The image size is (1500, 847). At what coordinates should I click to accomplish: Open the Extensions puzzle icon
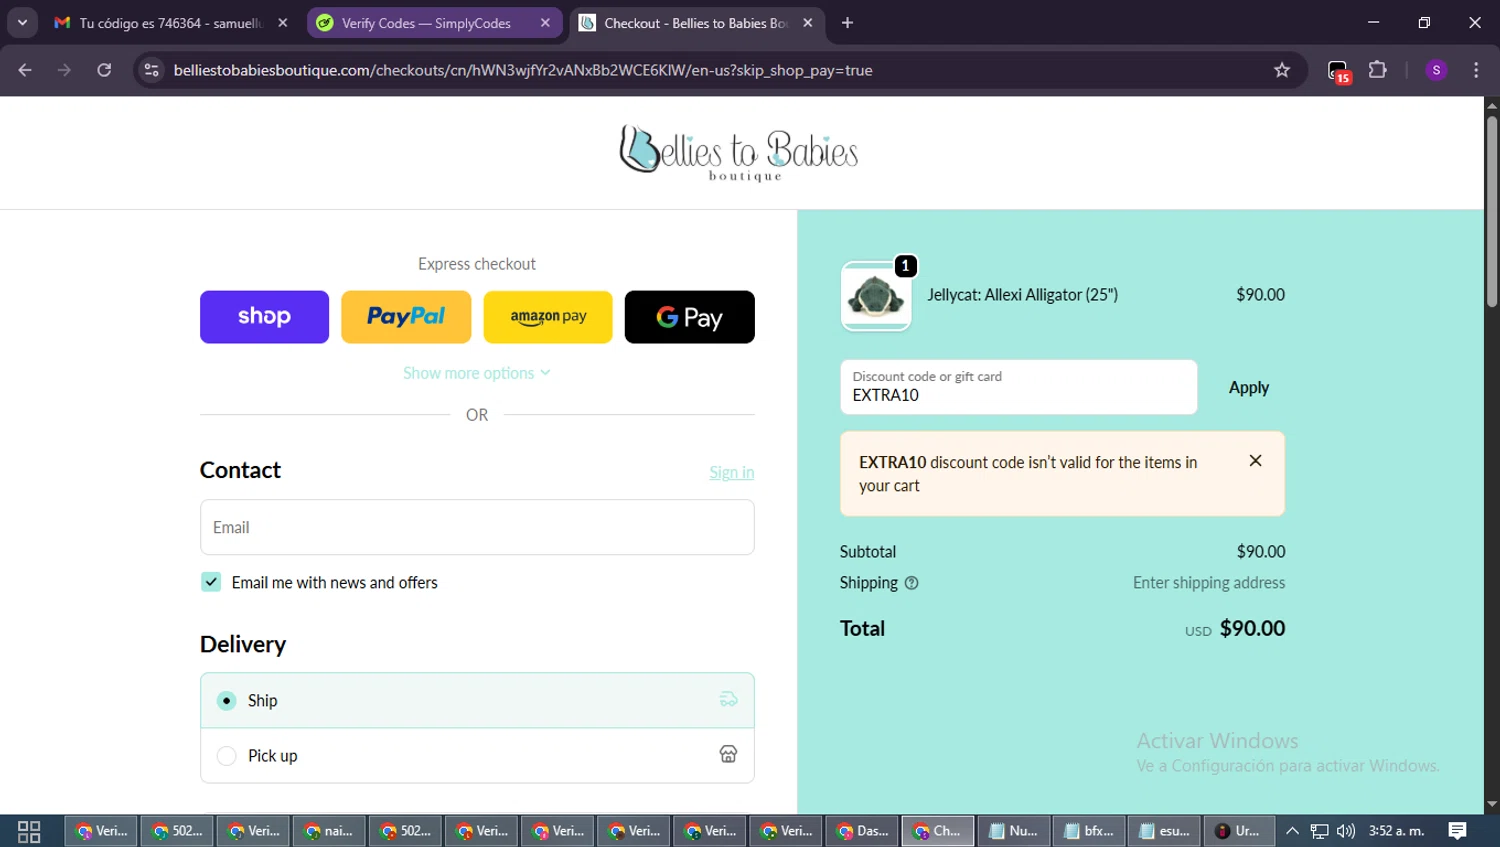(x=1378, y=70)
